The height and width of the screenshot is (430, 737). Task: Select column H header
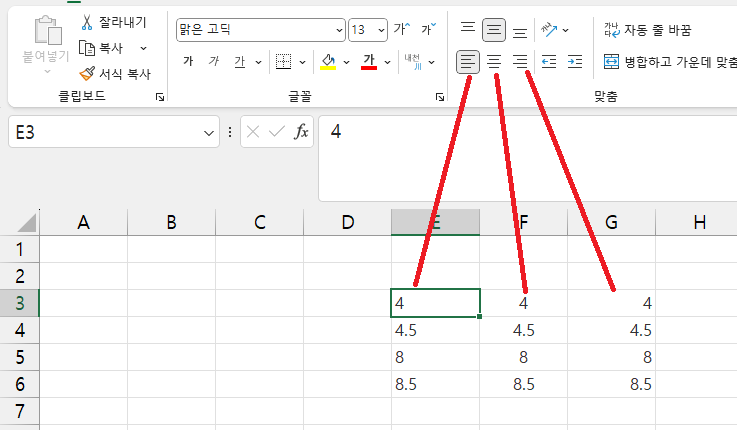(696, 222)
